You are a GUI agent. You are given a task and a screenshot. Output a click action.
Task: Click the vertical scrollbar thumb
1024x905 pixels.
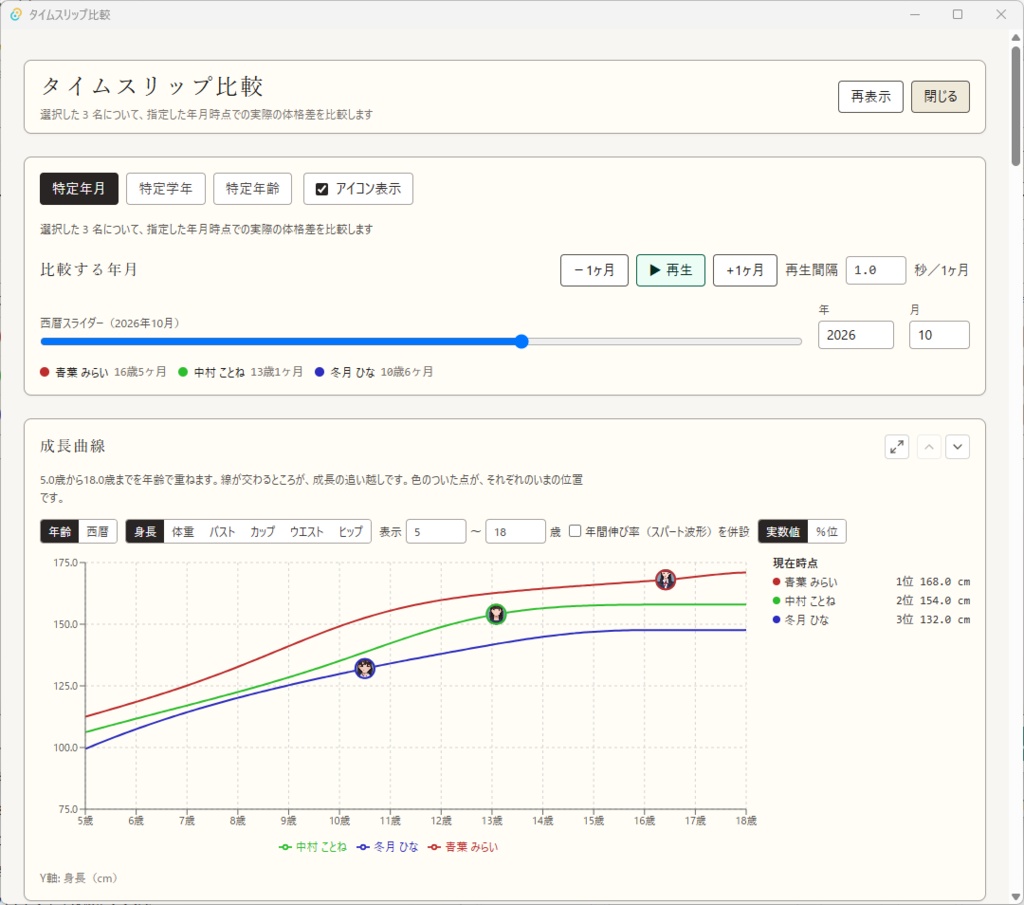coord(1016,104)
